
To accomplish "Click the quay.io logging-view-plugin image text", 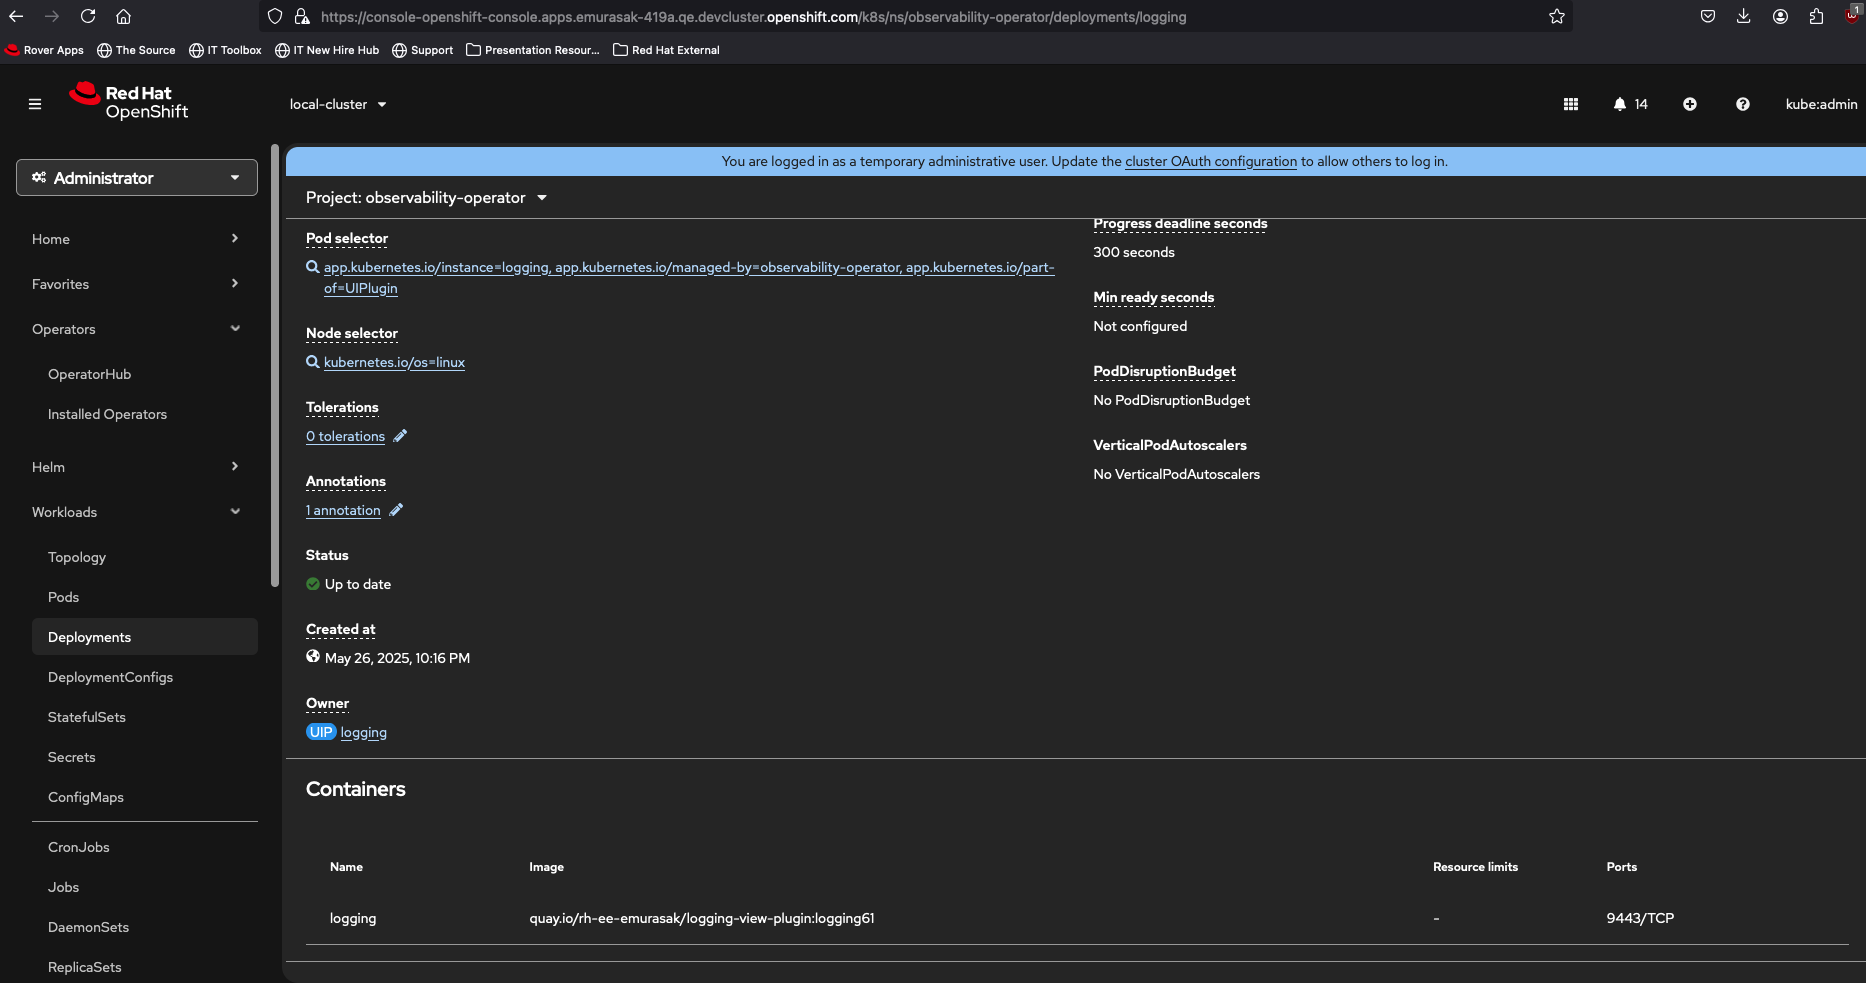I will pos(702,918).
